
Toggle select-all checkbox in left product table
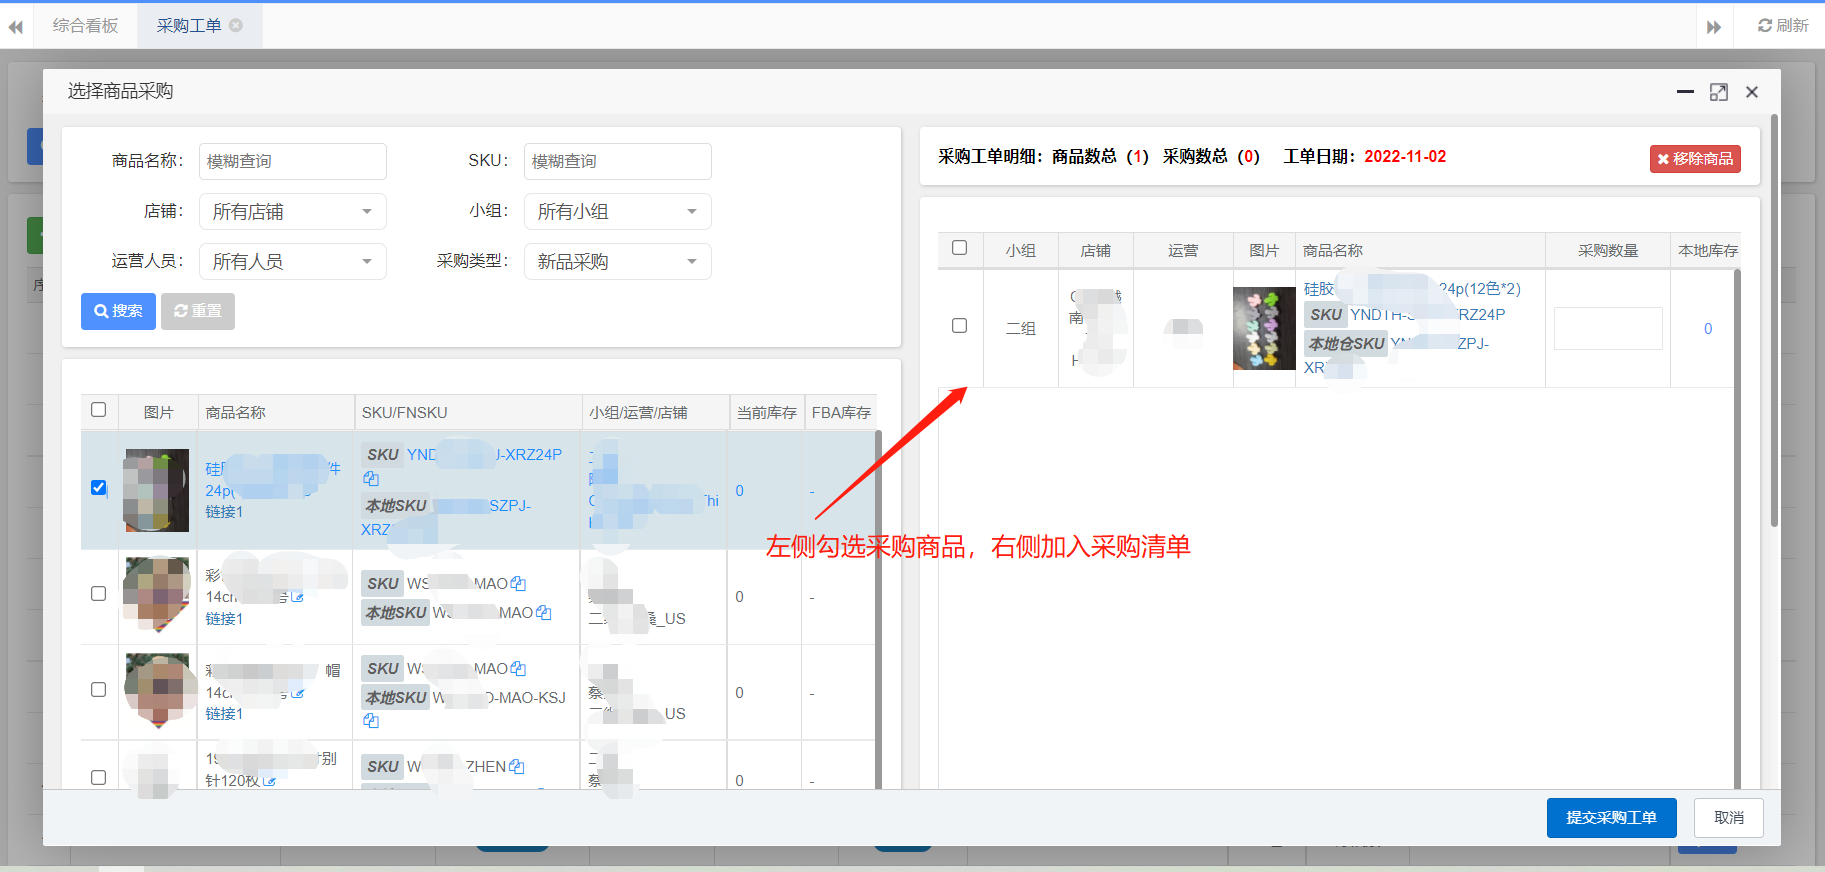98,410
